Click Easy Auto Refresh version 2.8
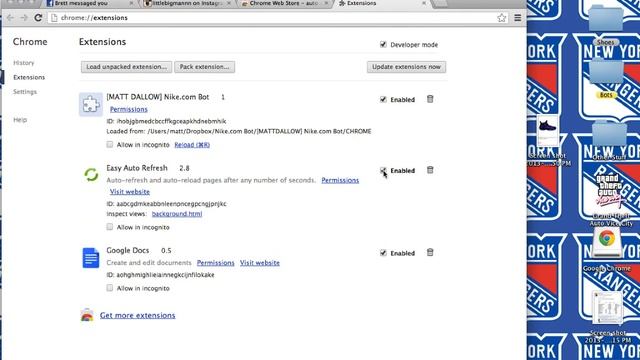Screen dimensions: 640x360 184,168
